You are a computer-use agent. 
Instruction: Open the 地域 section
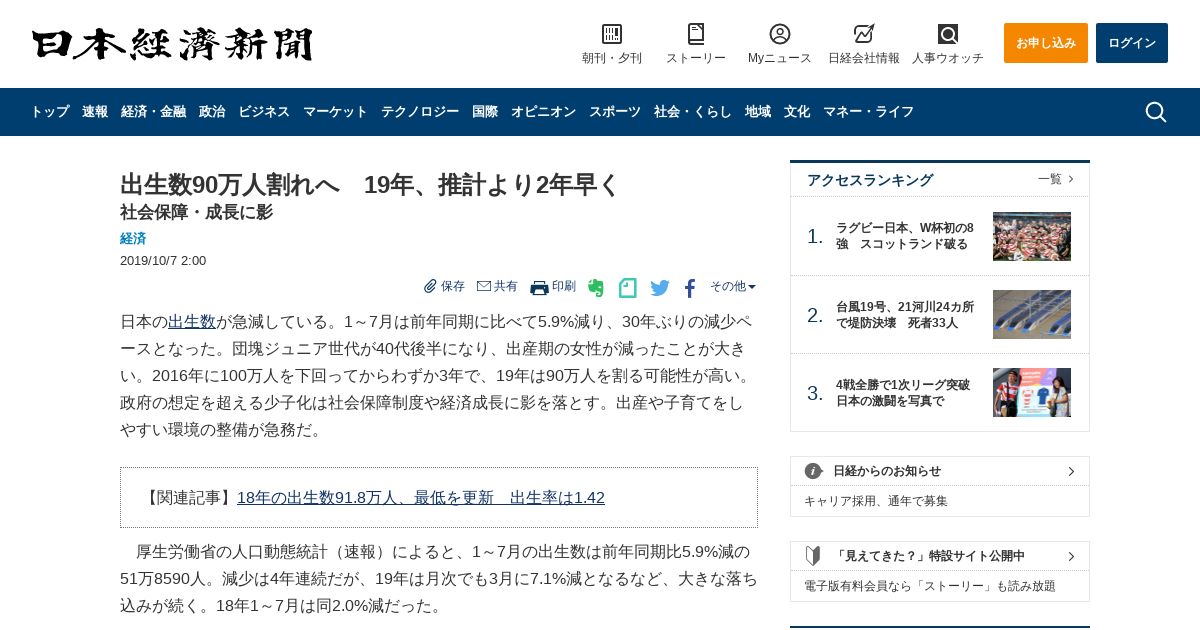click(758, 112)
